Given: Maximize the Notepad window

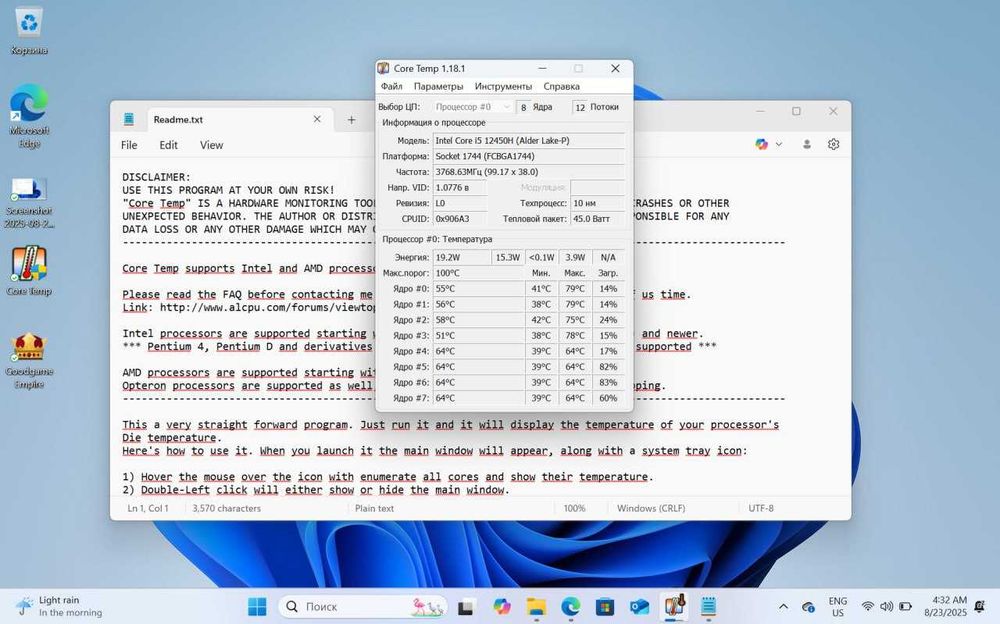Looking at the screenshot, I should [x=797, y=111].
